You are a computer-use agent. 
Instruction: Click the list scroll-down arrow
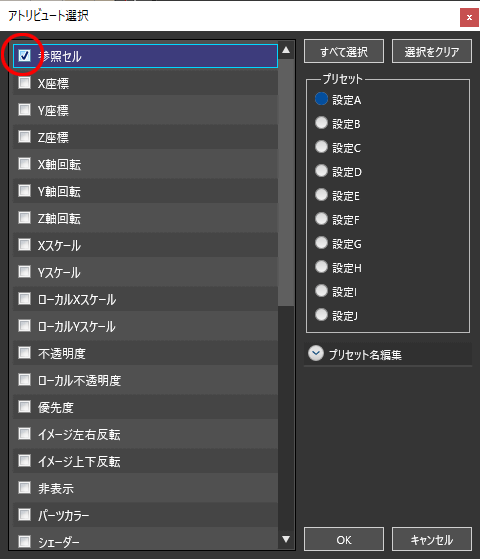tap(286, 539)
